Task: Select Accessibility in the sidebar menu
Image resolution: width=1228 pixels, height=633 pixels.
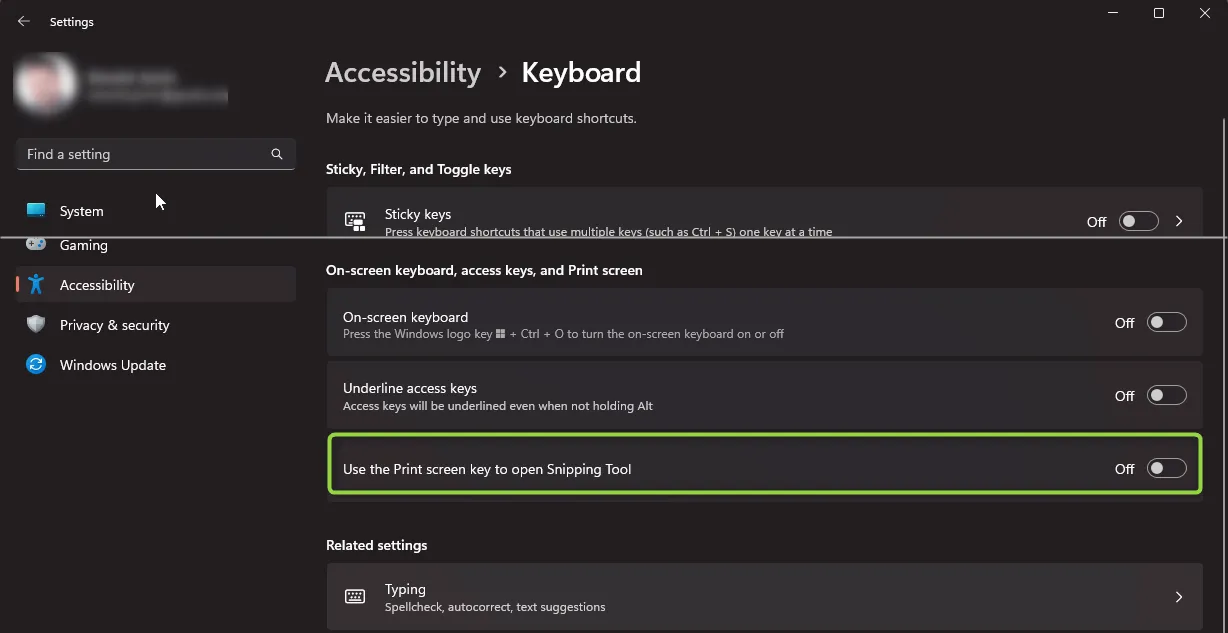Action: click(x=97, y=284)
